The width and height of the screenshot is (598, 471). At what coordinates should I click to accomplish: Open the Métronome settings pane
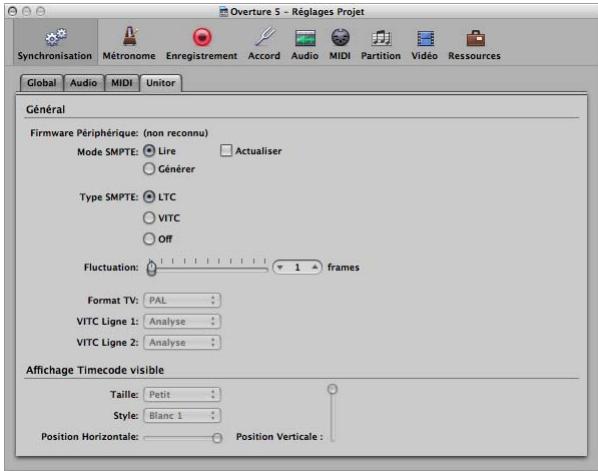(x=129, y=44)
